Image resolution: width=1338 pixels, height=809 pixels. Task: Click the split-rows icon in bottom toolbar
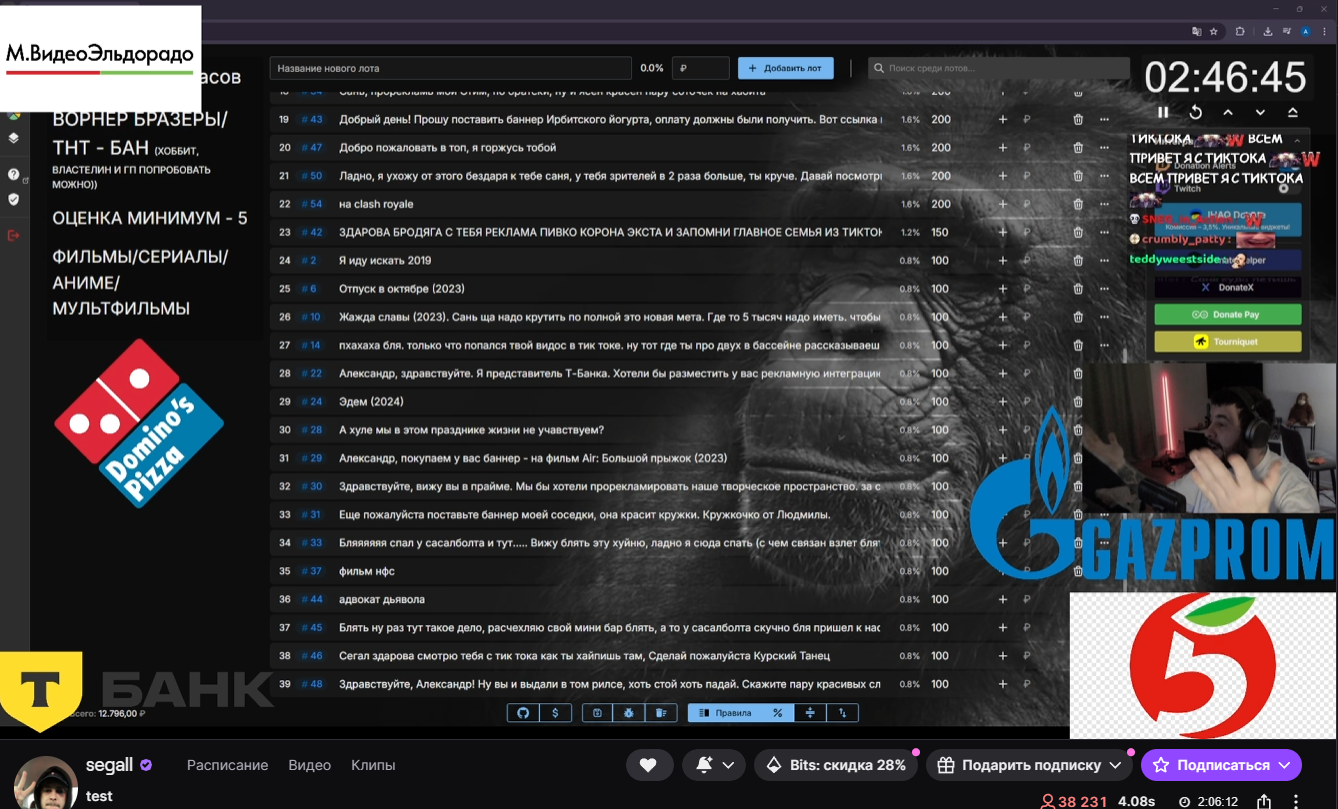point(810,713)
